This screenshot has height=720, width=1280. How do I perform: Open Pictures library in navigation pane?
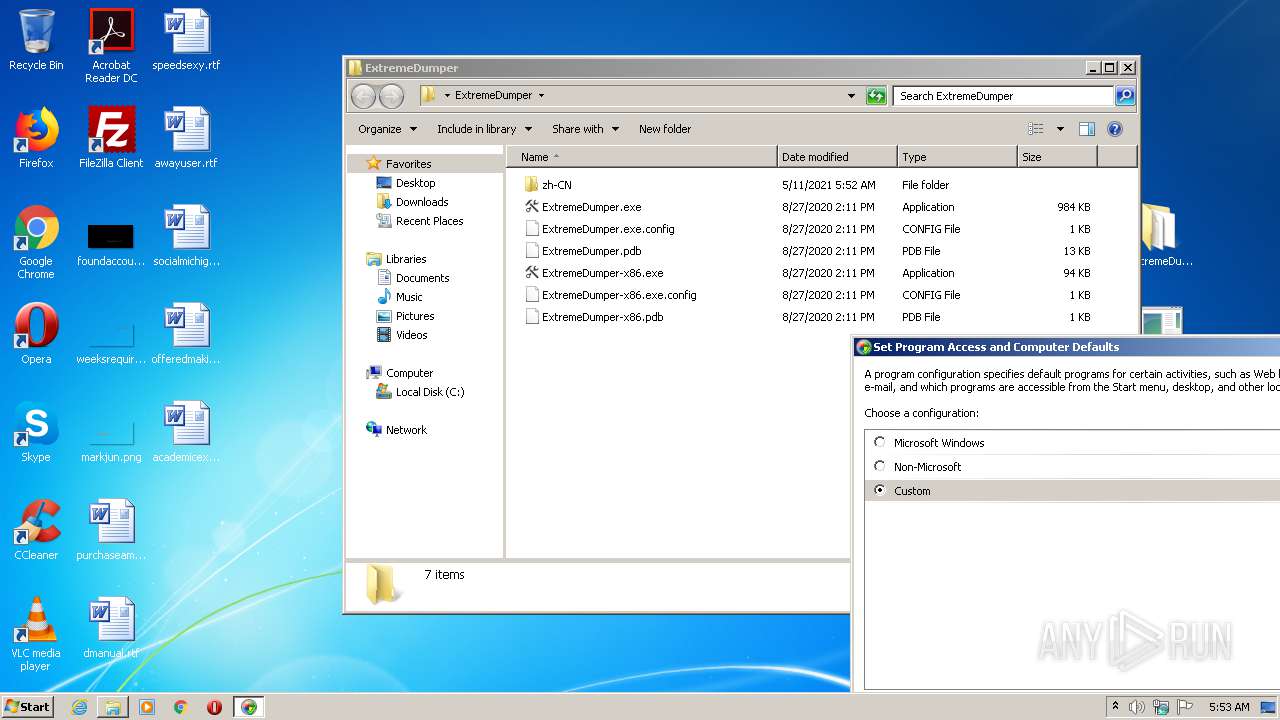coord(414,316)
